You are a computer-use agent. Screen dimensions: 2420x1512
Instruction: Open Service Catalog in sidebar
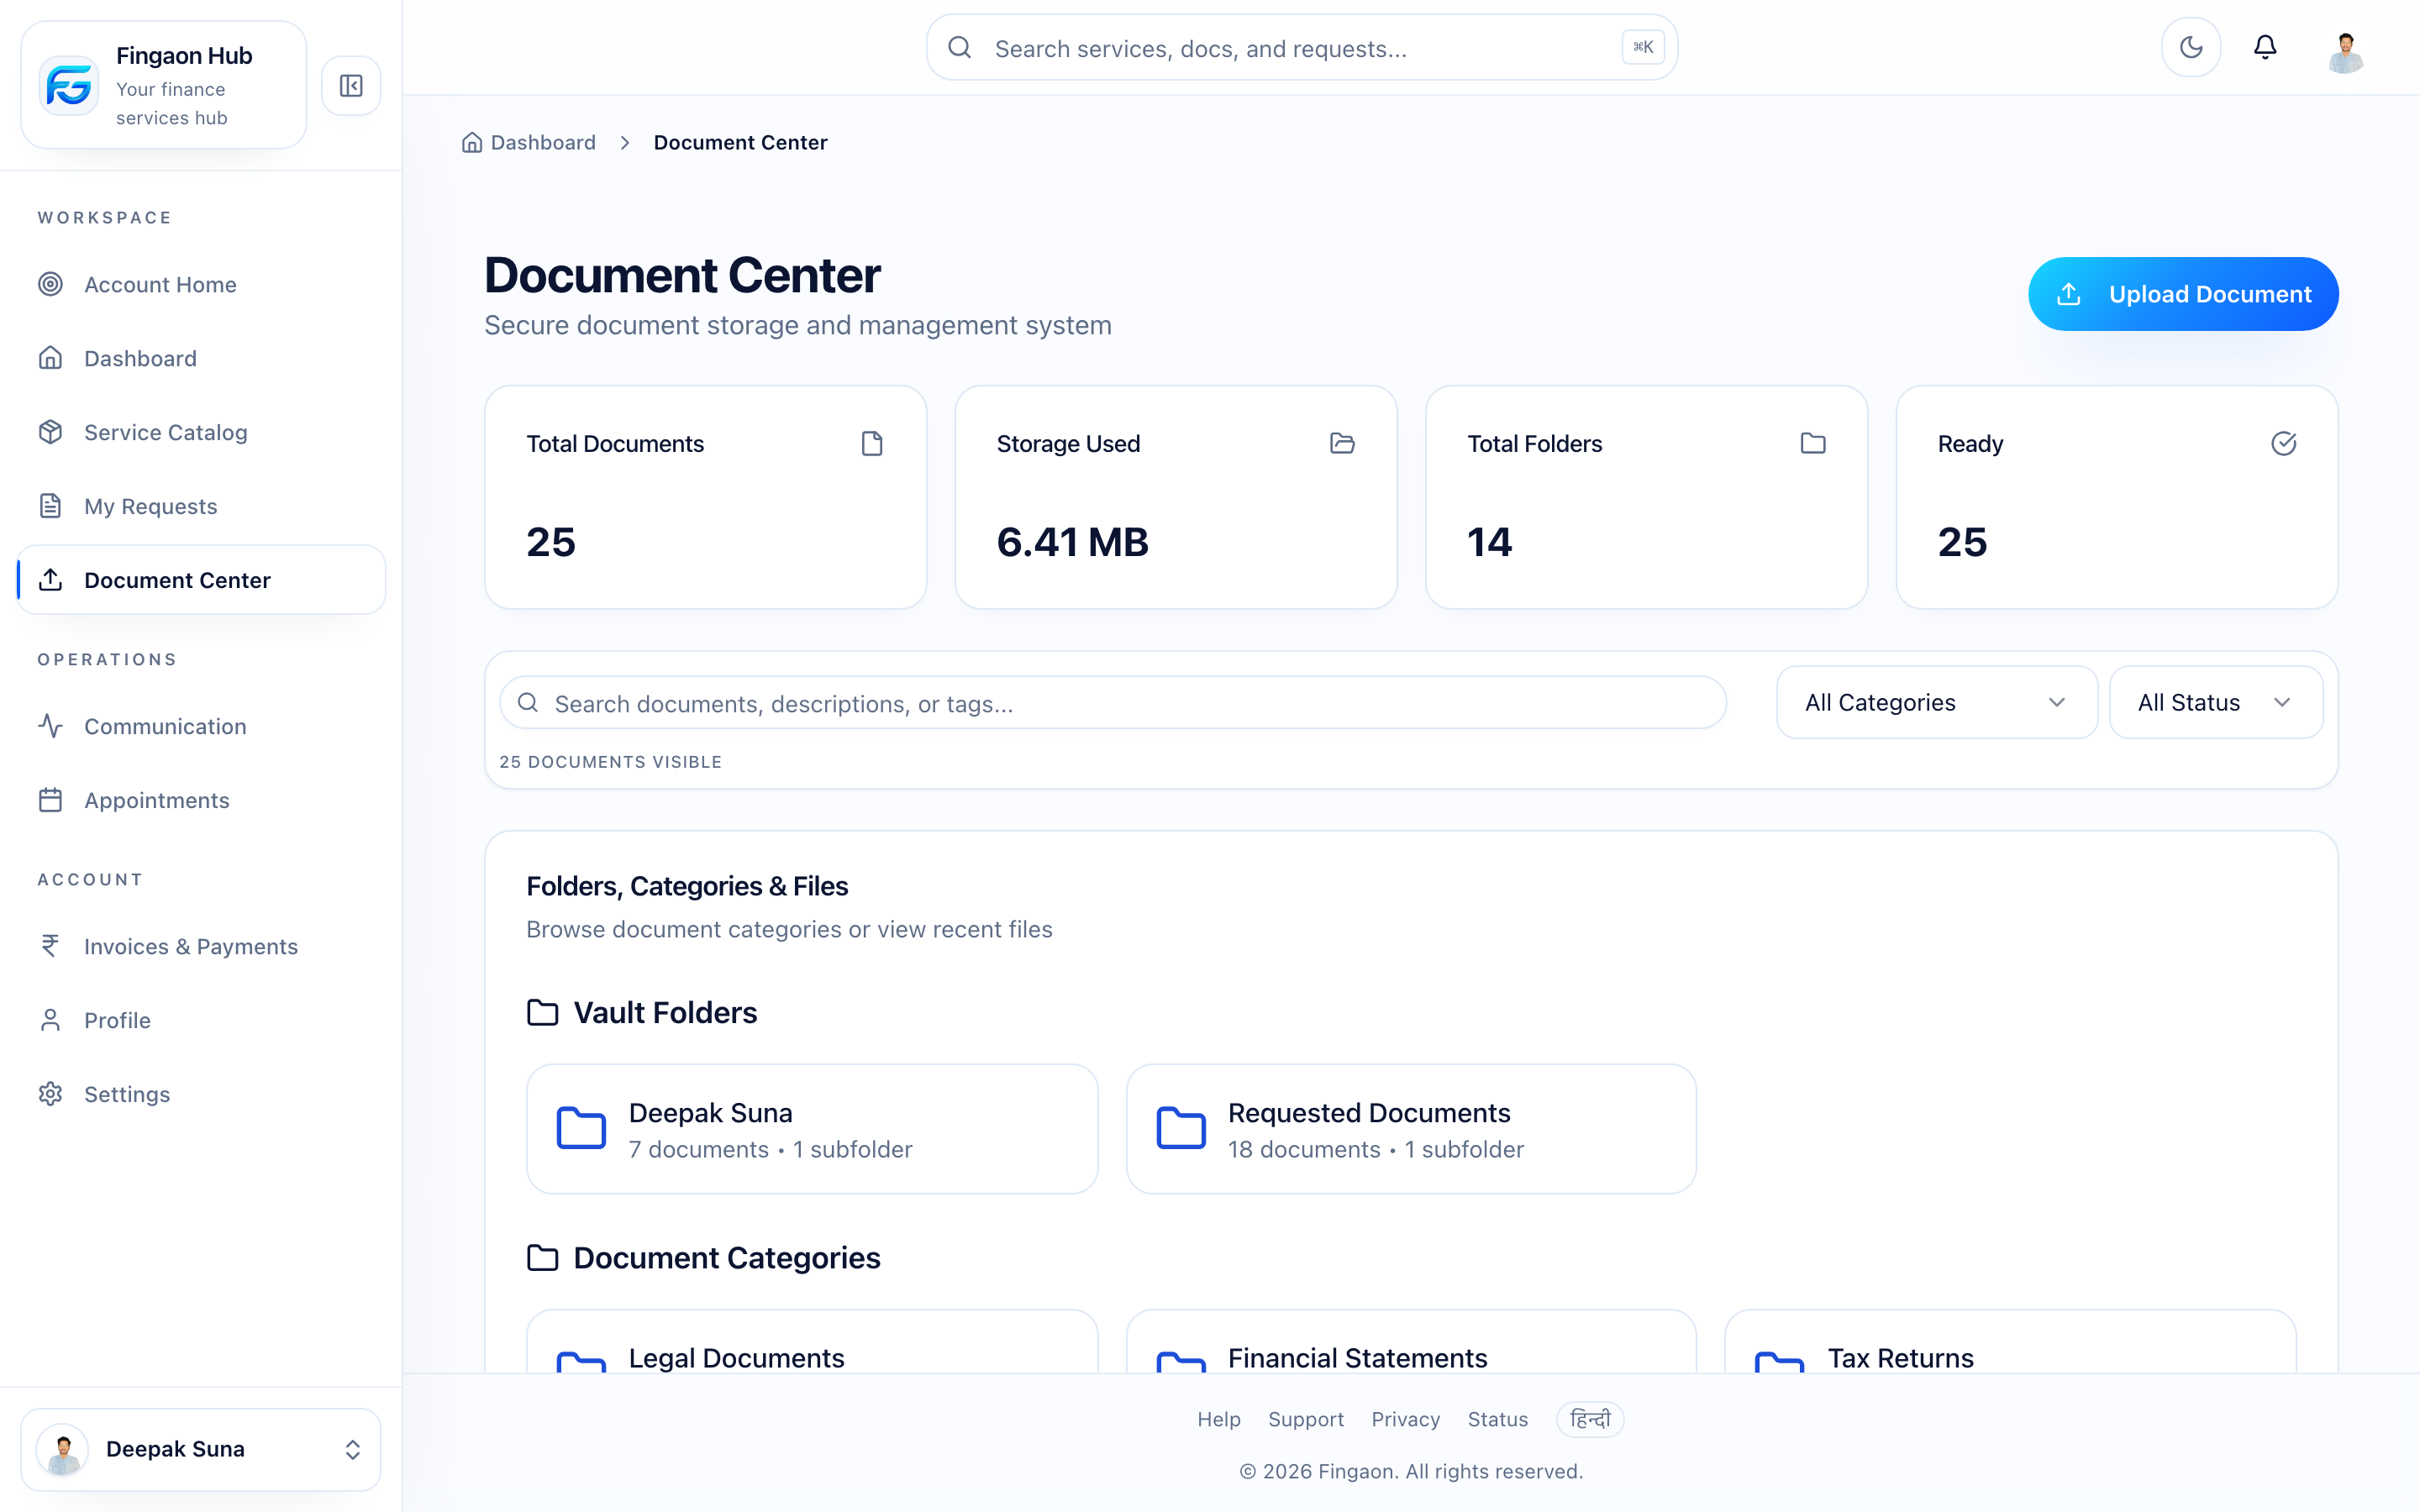click(x=201, y=432)
